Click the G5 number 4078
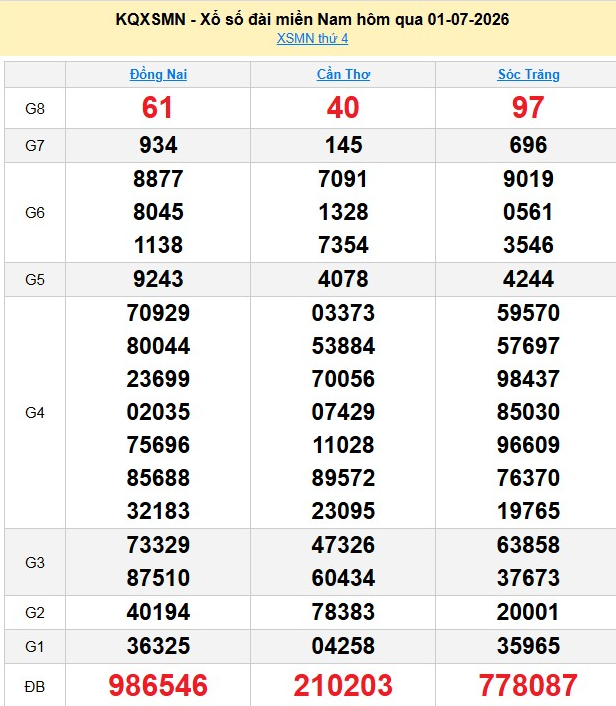 (x=343, y=279)
